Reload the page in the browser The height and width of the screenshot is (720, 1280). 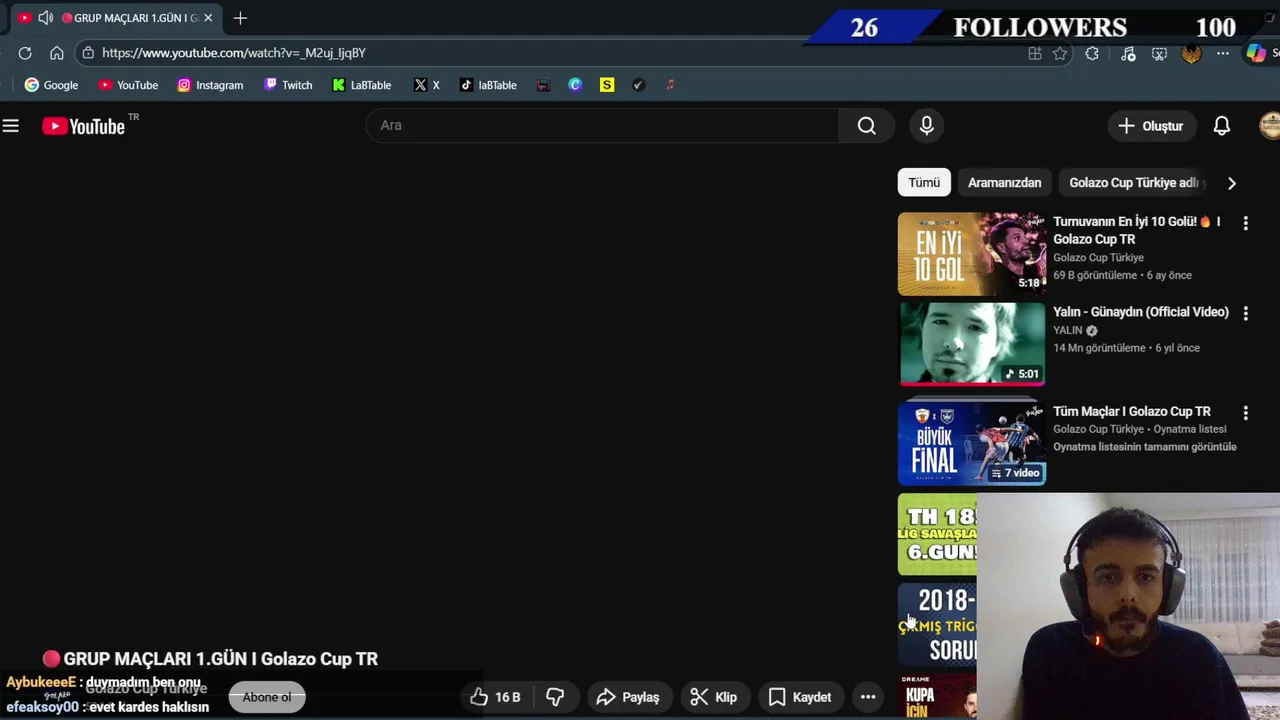click(25, 53)
